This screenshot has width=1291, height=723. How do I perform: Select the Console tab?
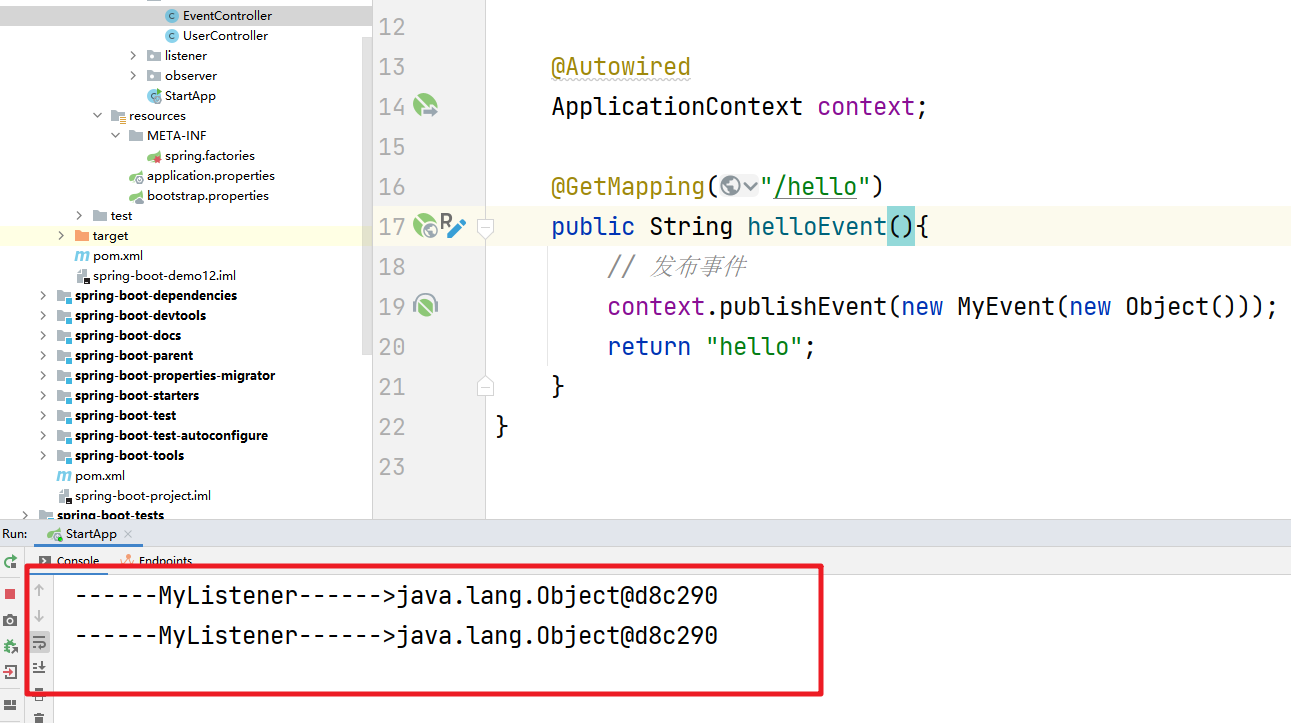76,561
